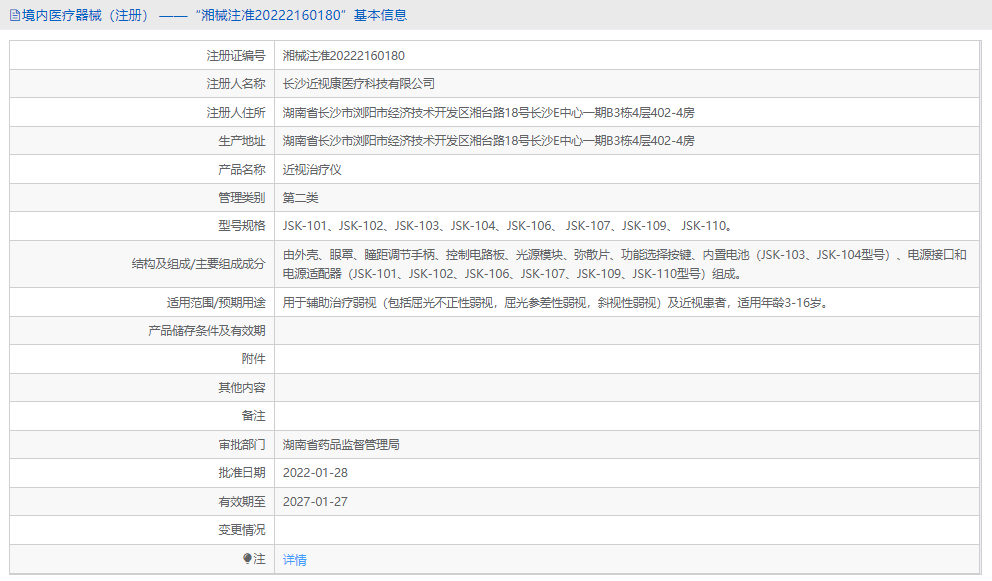The height and width of the screenshot is (581, 992).
Task: Click the 管理类别 label
Action: point(242,198)
